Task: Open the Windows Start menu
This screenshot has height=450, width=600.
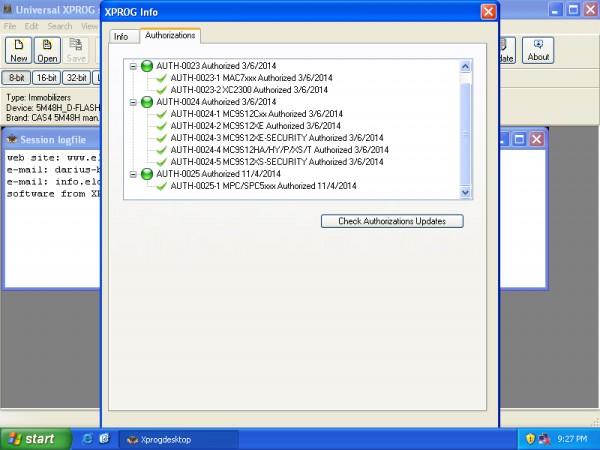Action: click(36, 439)
